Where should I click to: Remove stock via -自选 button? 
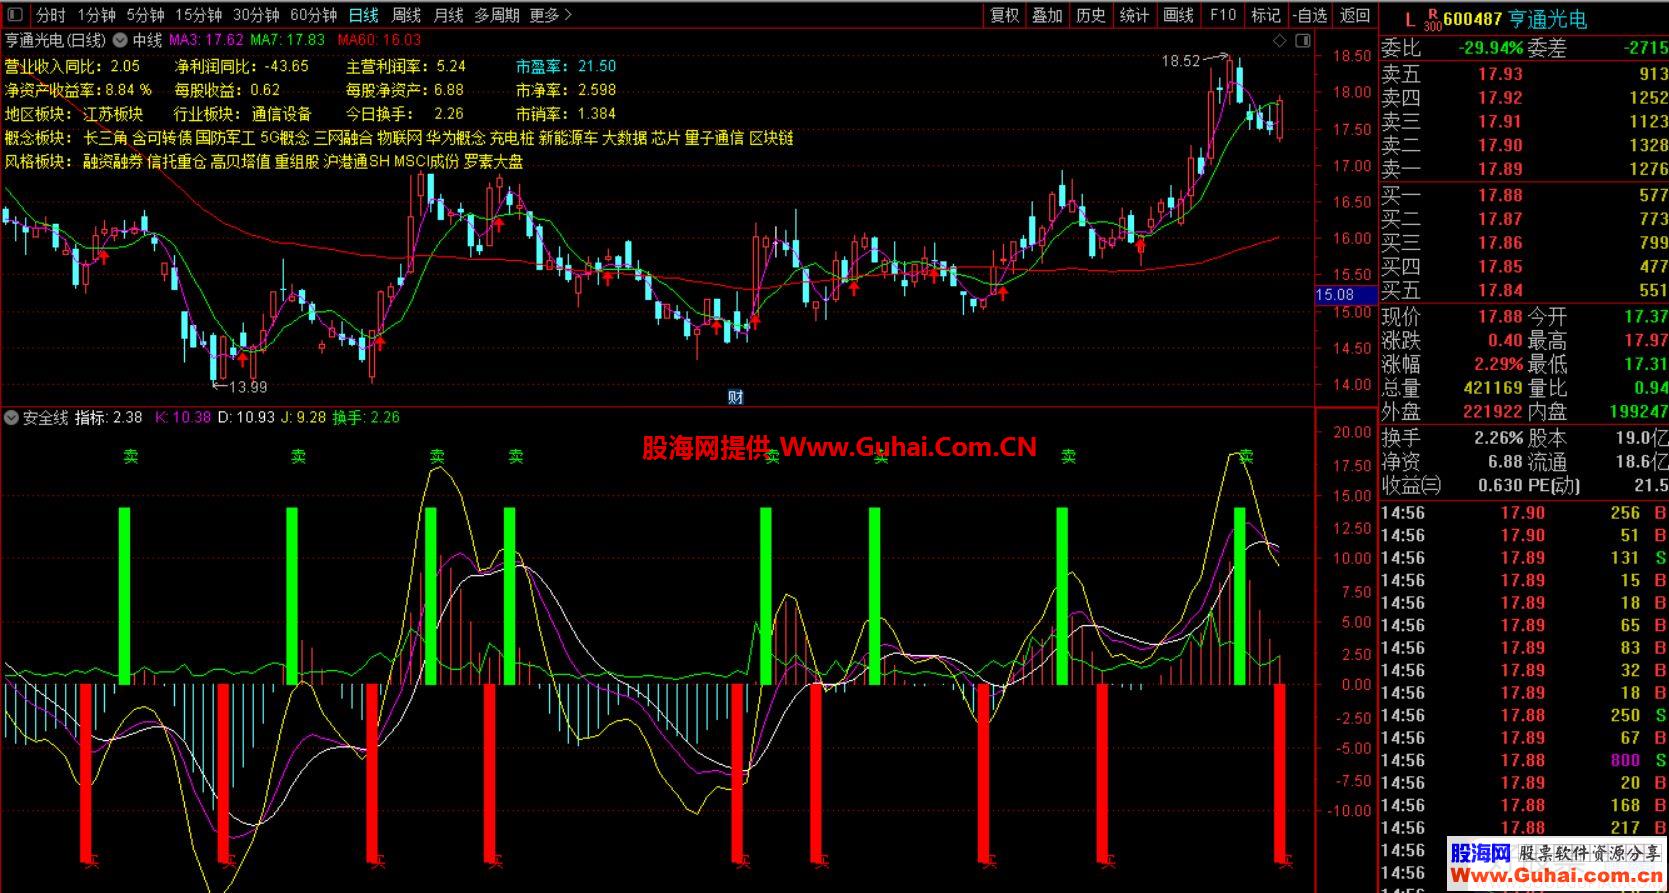coord(1310,15)
